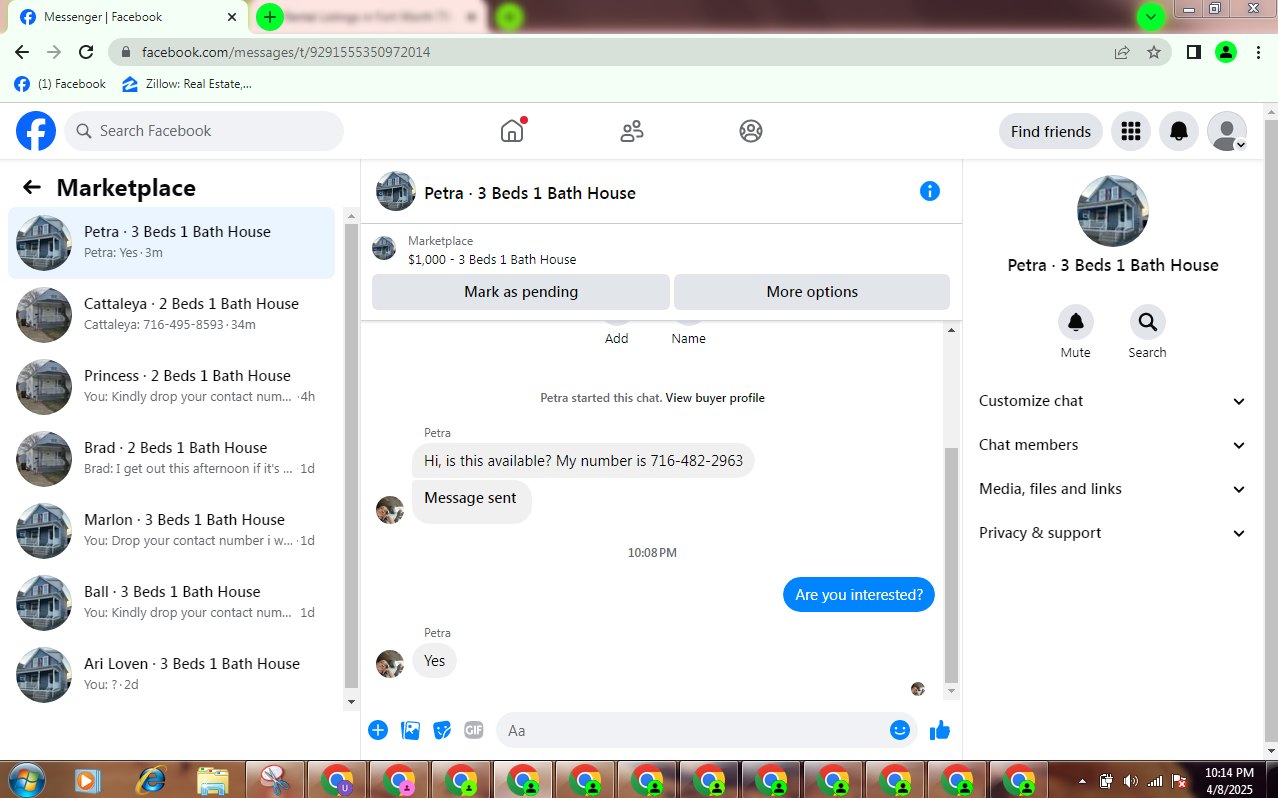Click Mark as pending button

tap(521, 292)
